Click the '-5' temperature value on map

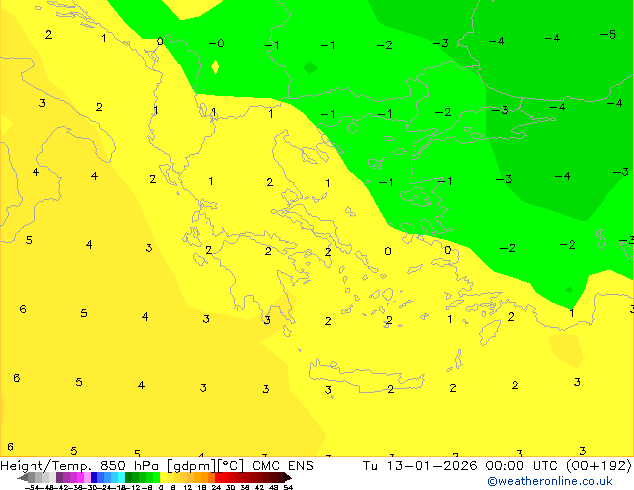(608, 35)
